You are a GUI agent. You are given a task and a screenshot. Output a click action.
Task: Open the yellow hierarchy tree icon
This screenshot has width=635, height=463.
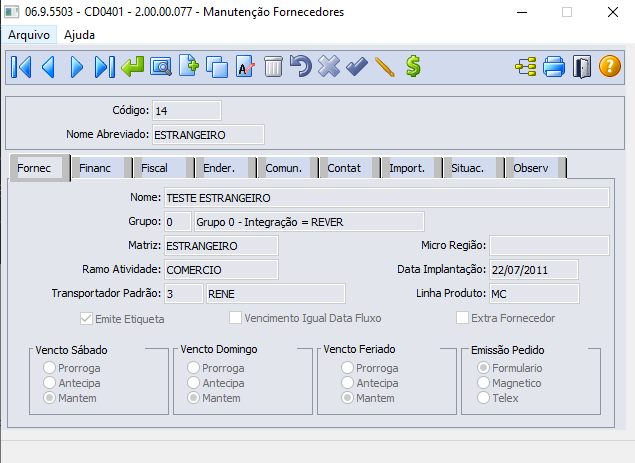tap(526, 67)
